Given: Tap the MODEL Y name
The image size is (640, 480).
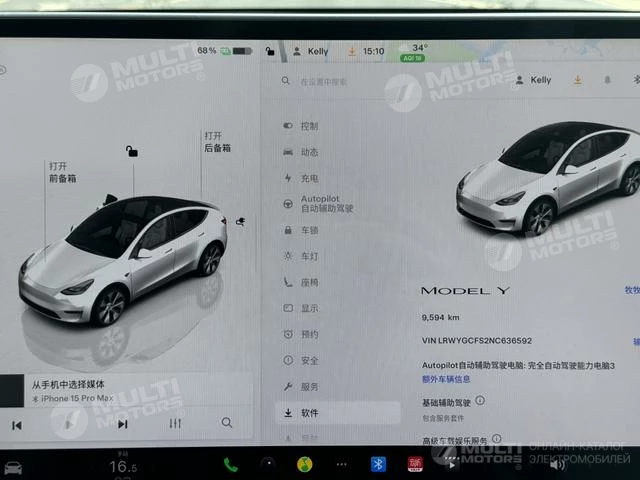Looking at the screenshot, I should [x=465, y=291].
